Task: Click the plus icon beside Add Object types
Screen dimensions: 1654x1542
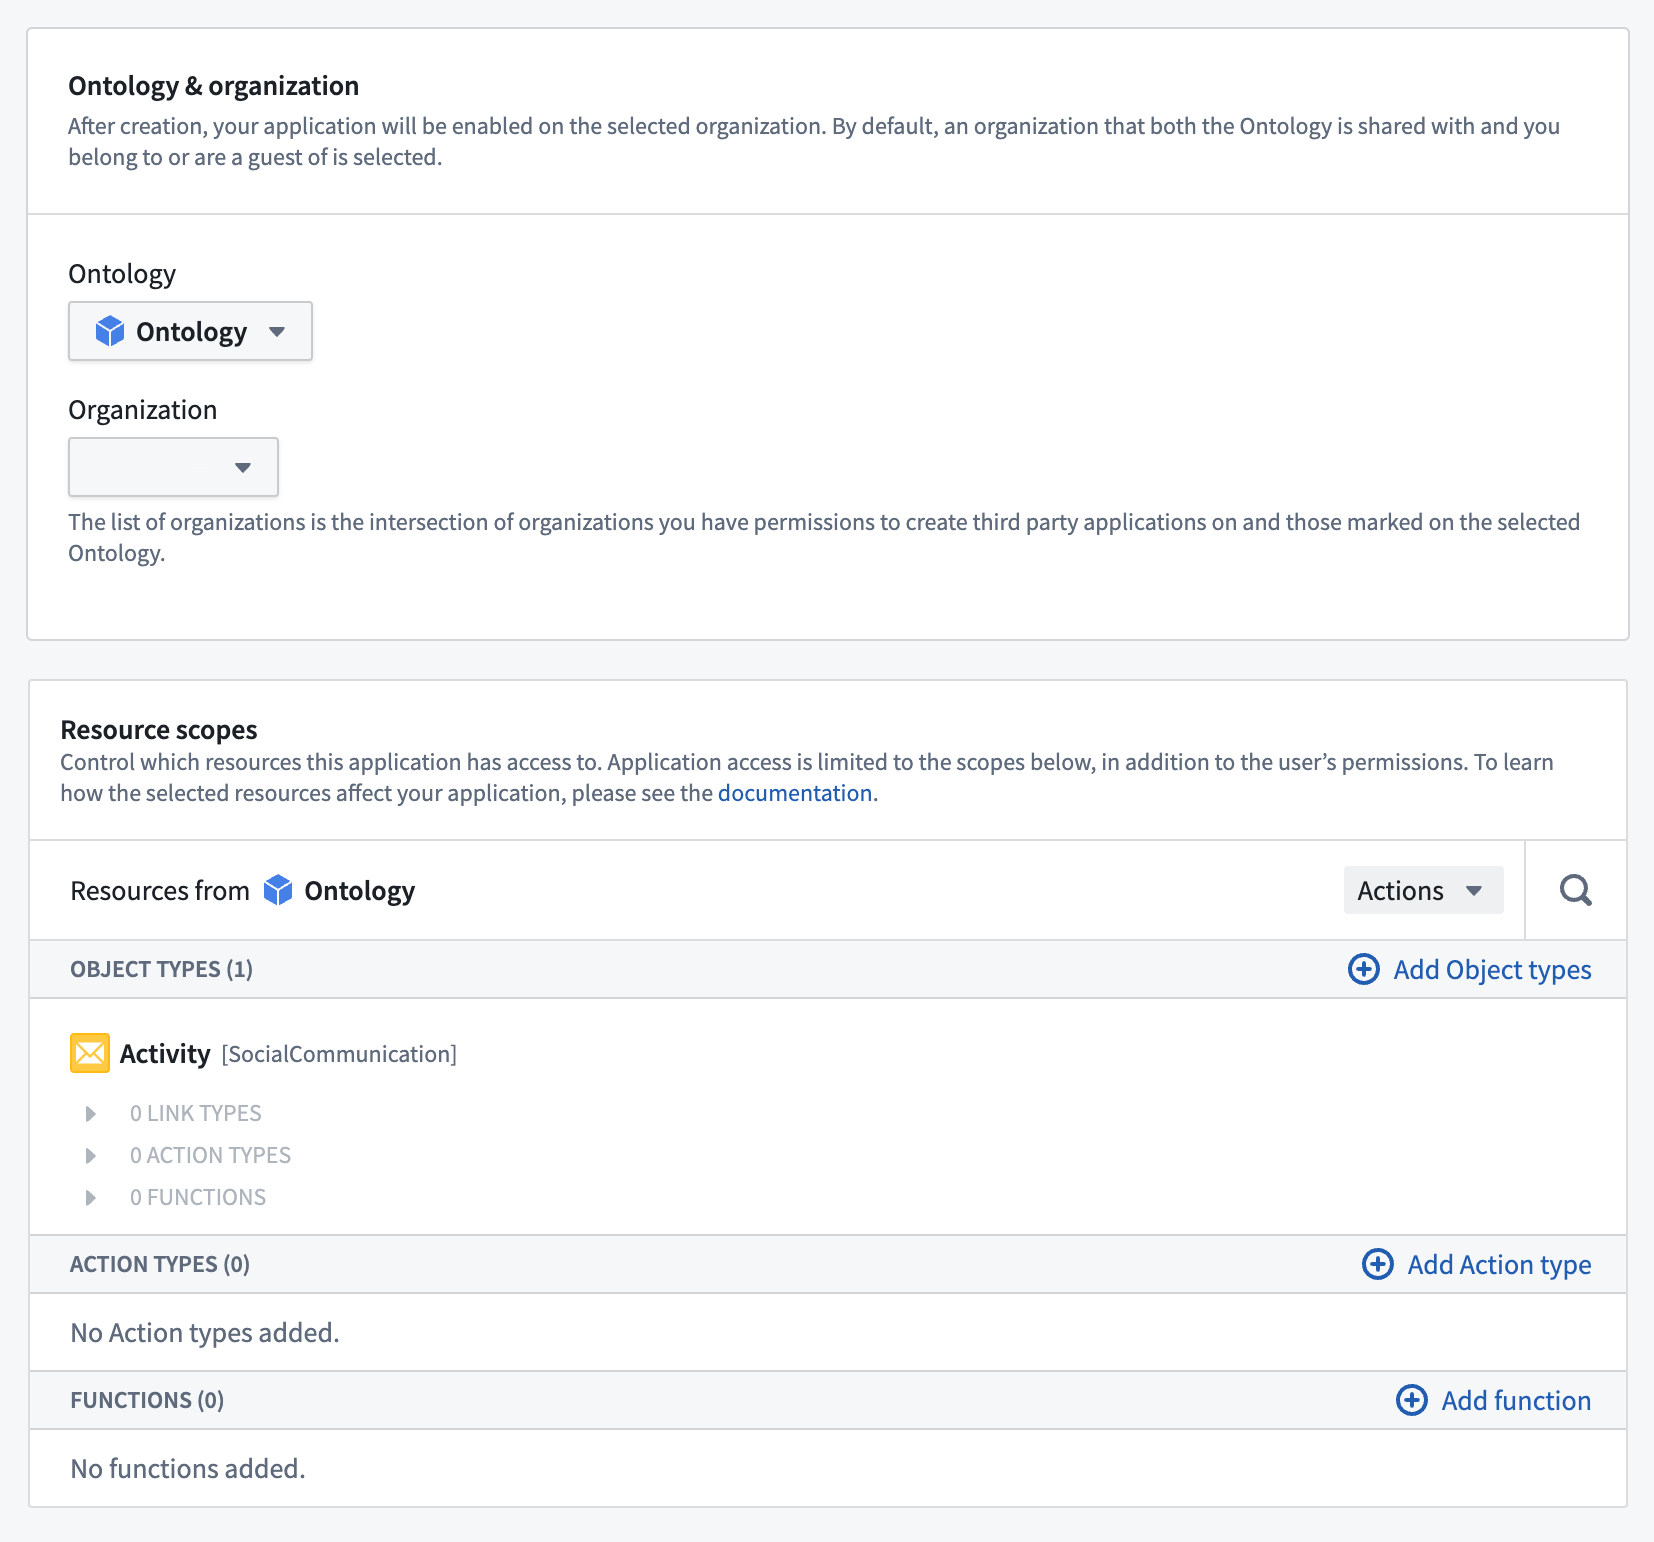Action: [1364, 969]
